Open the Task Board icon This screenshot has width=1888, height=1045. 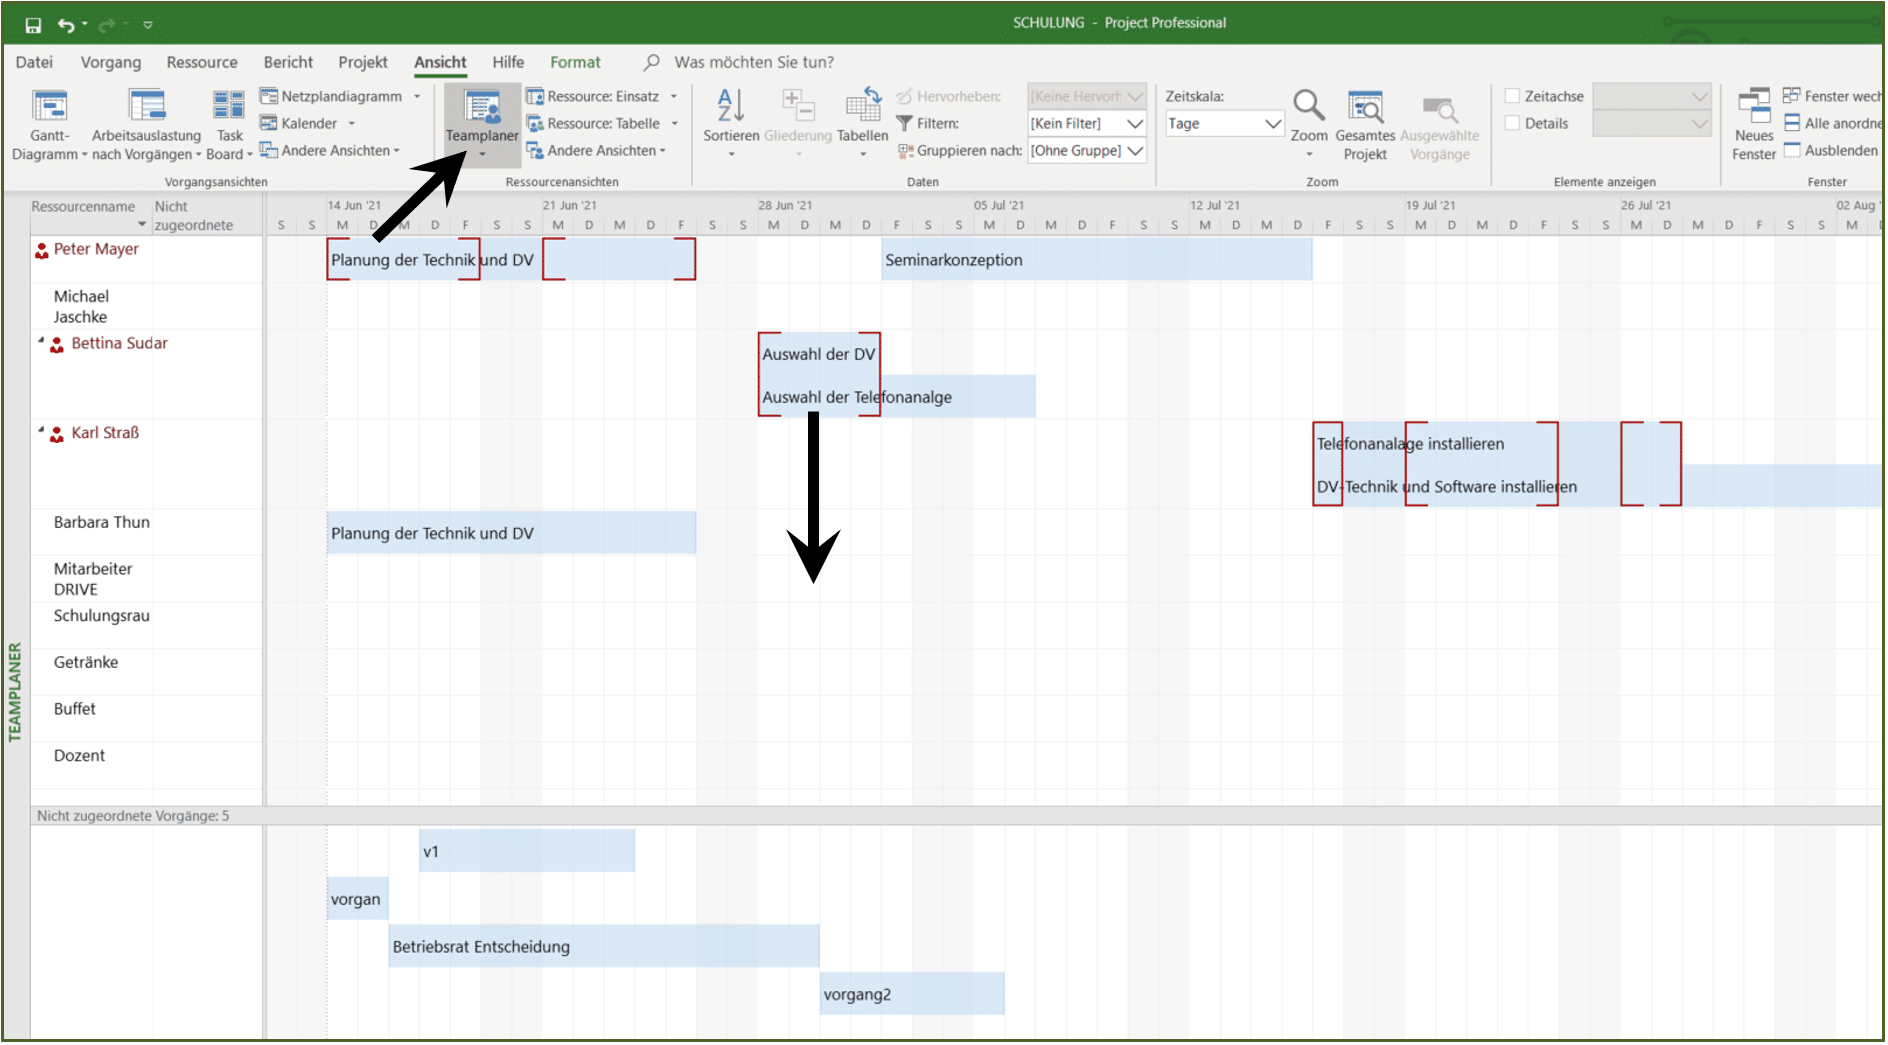[x=229, y=105]
